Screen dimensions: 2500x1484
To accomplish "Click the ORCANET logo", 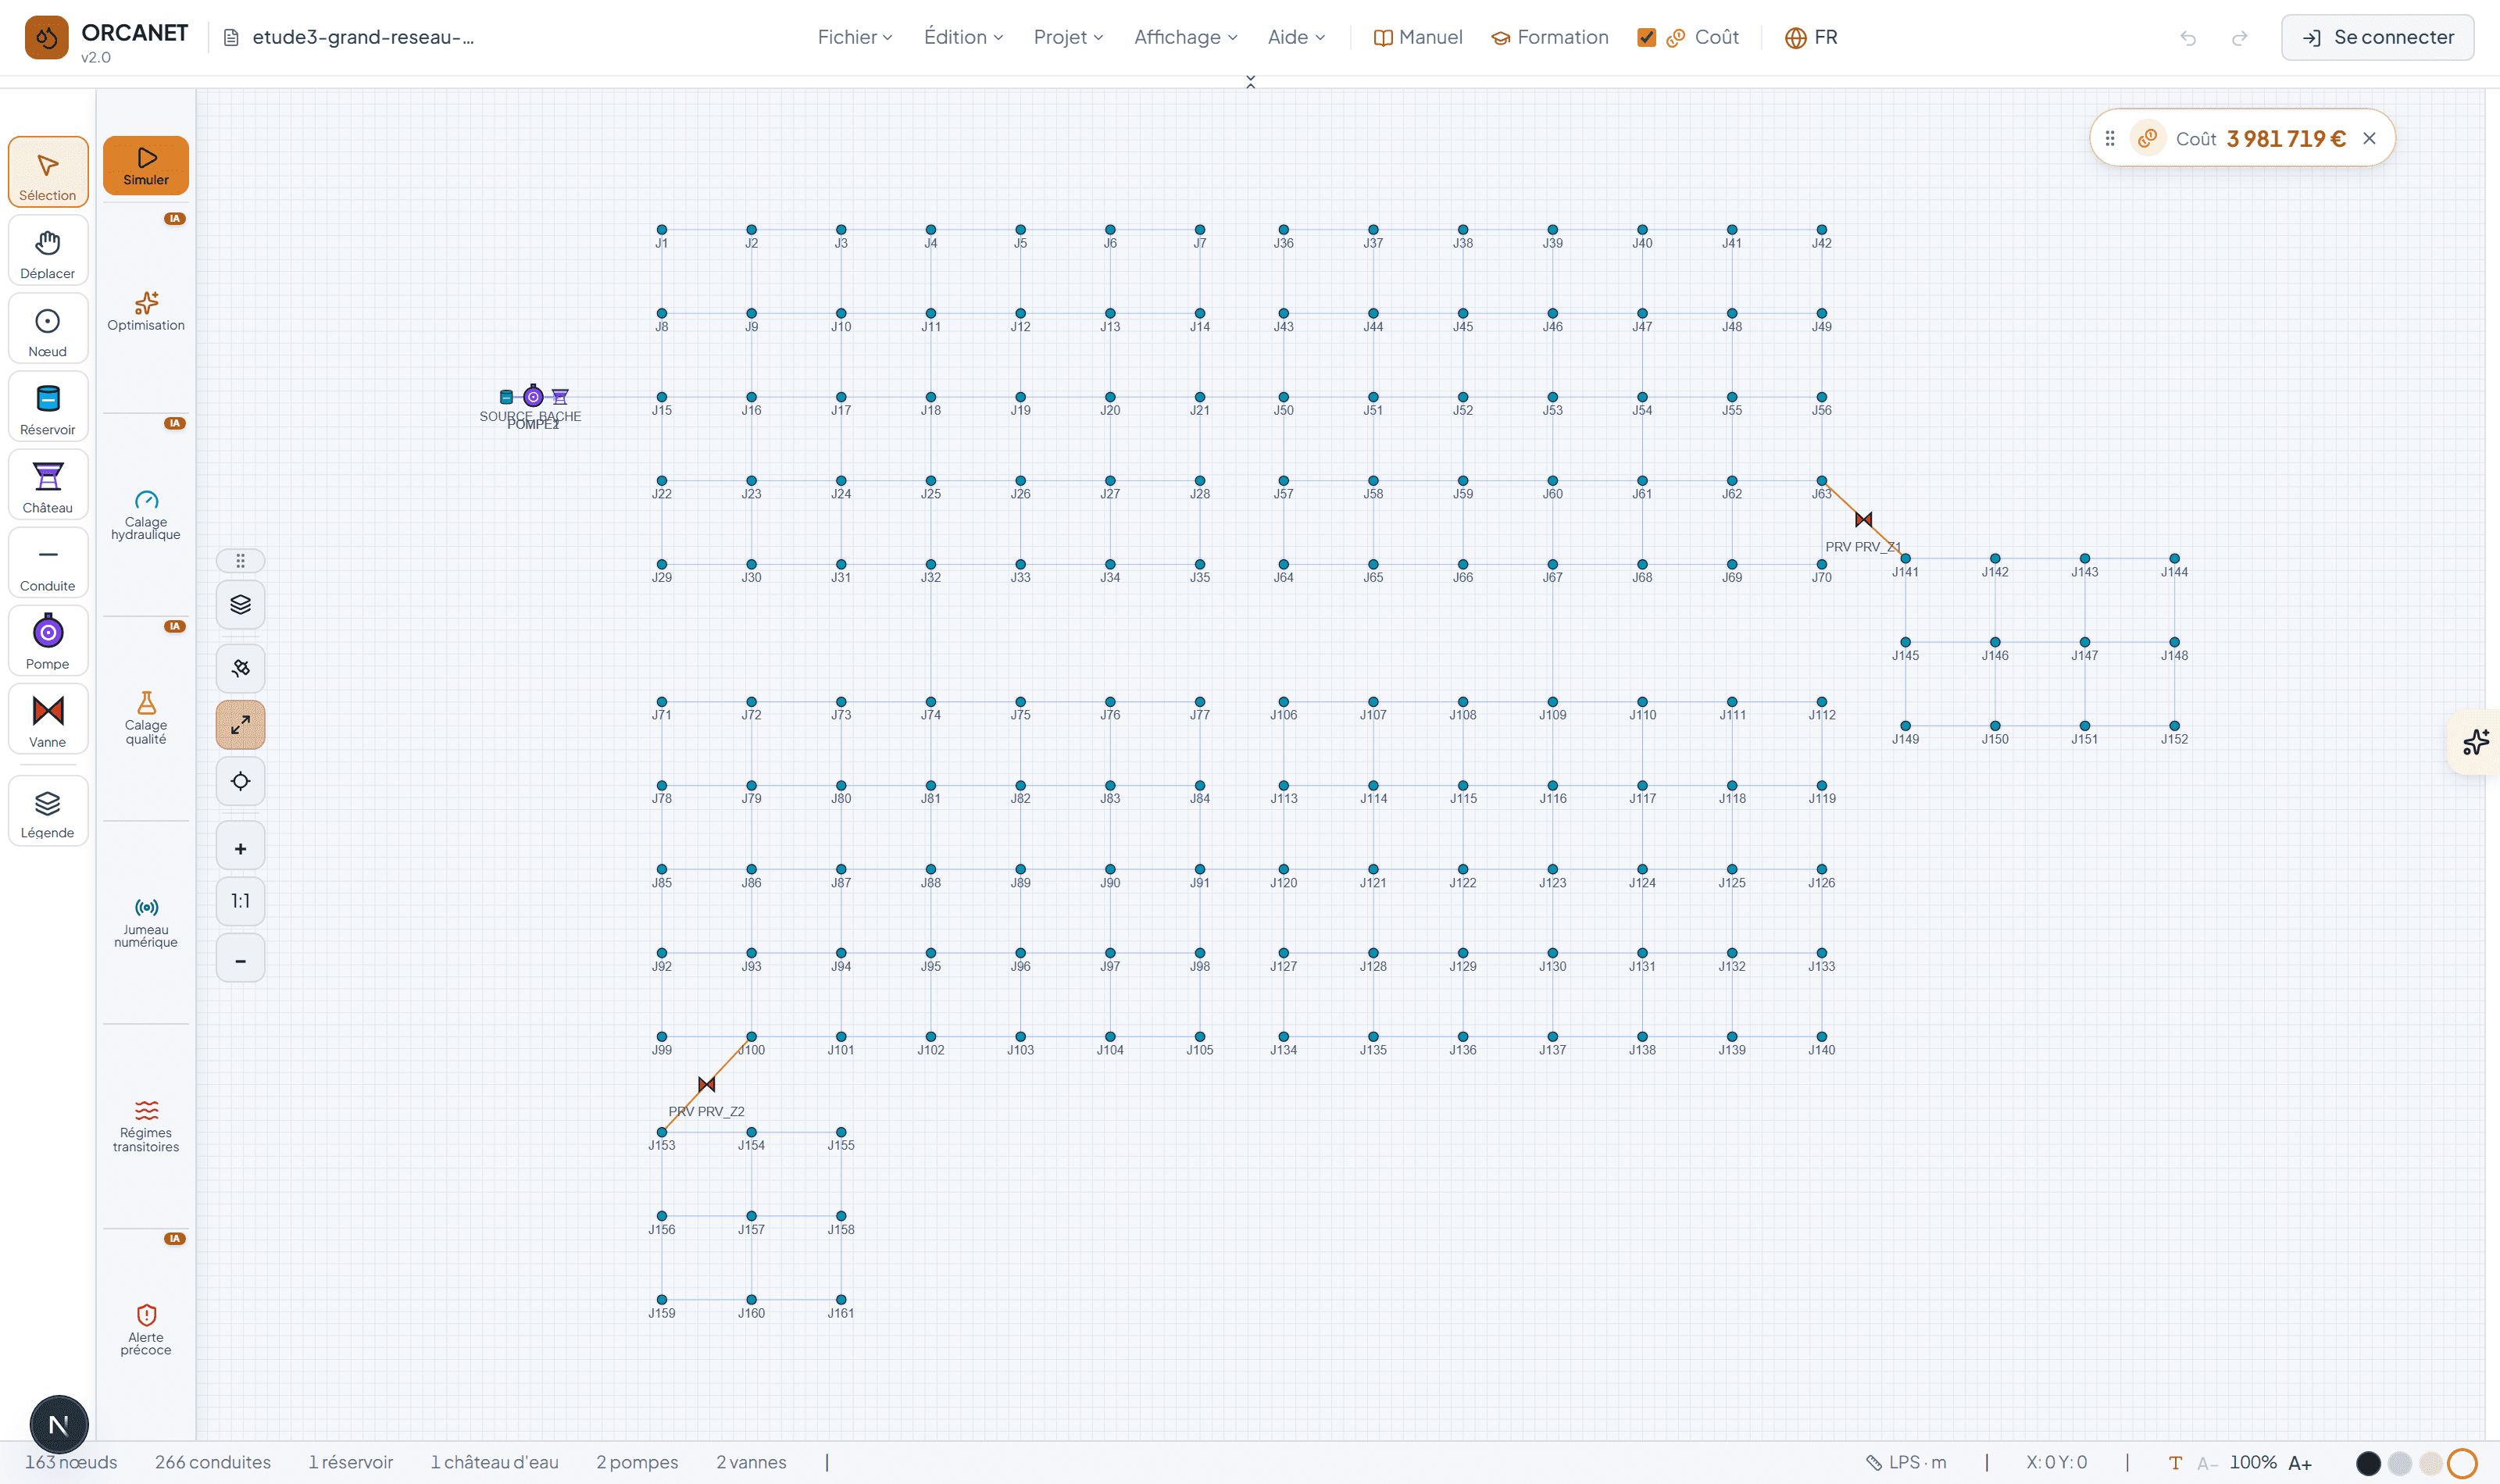I will (47, 38).
